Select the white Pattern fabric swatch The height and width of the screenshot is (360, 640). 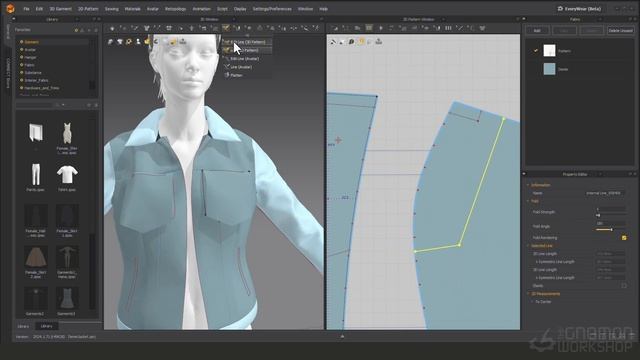point(549,51)
